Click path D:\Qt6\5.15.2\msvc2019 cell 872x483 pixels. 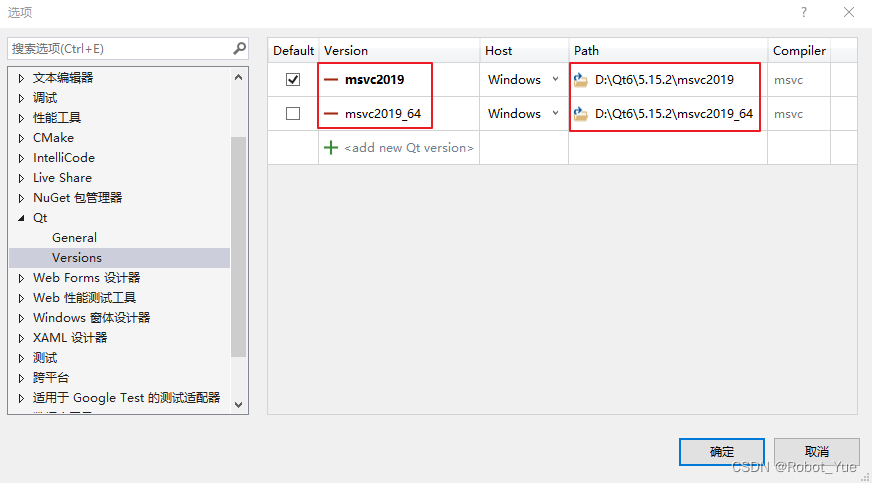(664, 79)
